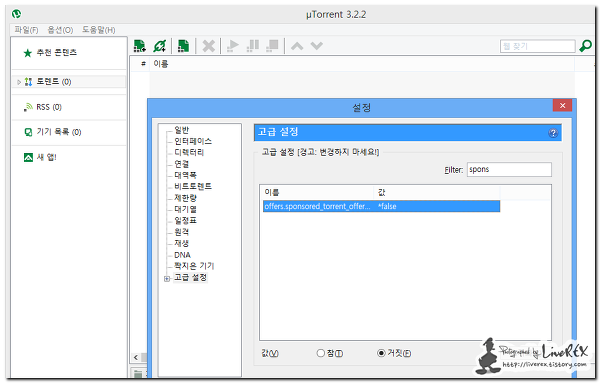Select 디렉터리 in settings tree
This screenshot has width=600, height=383.
point(189,152)
